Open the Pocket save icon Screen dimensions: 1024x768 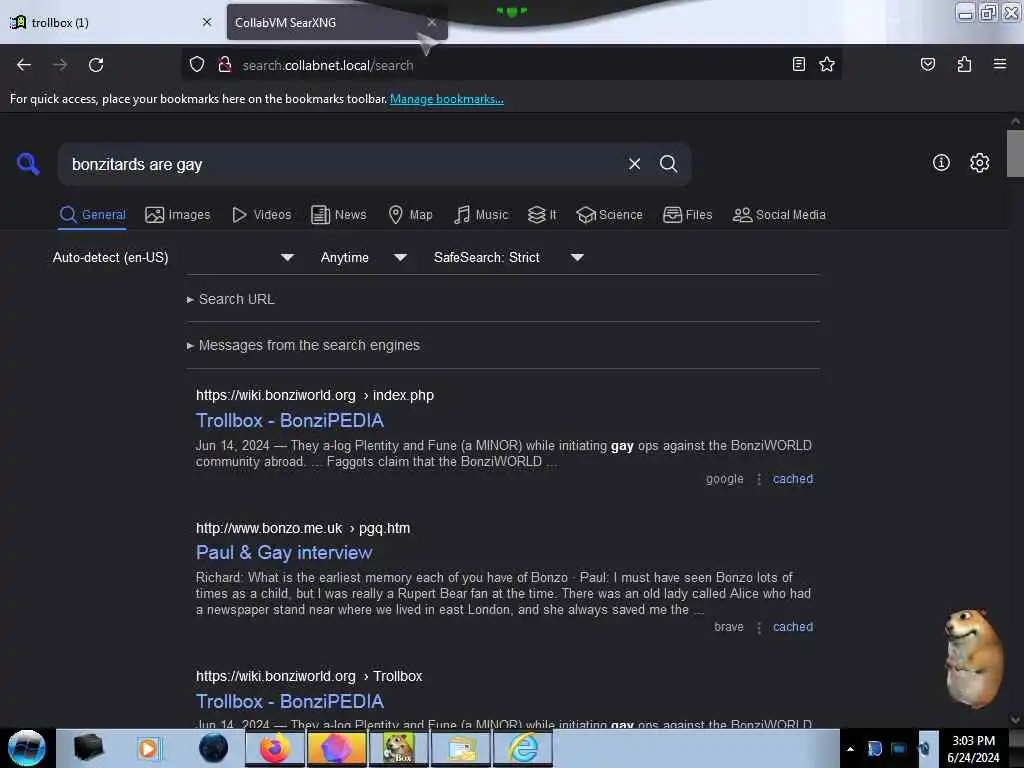point(927,64)
